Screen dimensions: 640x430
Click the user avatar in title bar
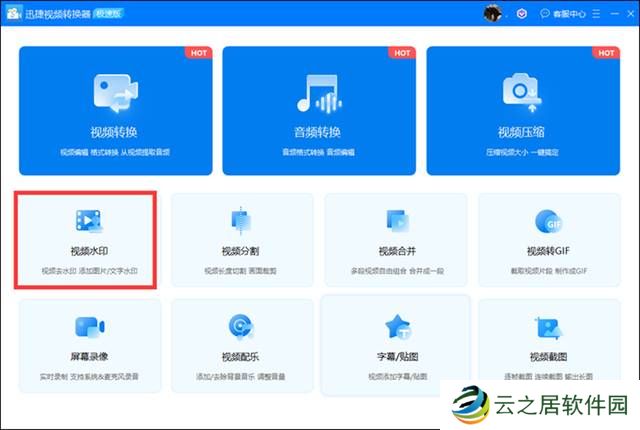tap(492, 13)
